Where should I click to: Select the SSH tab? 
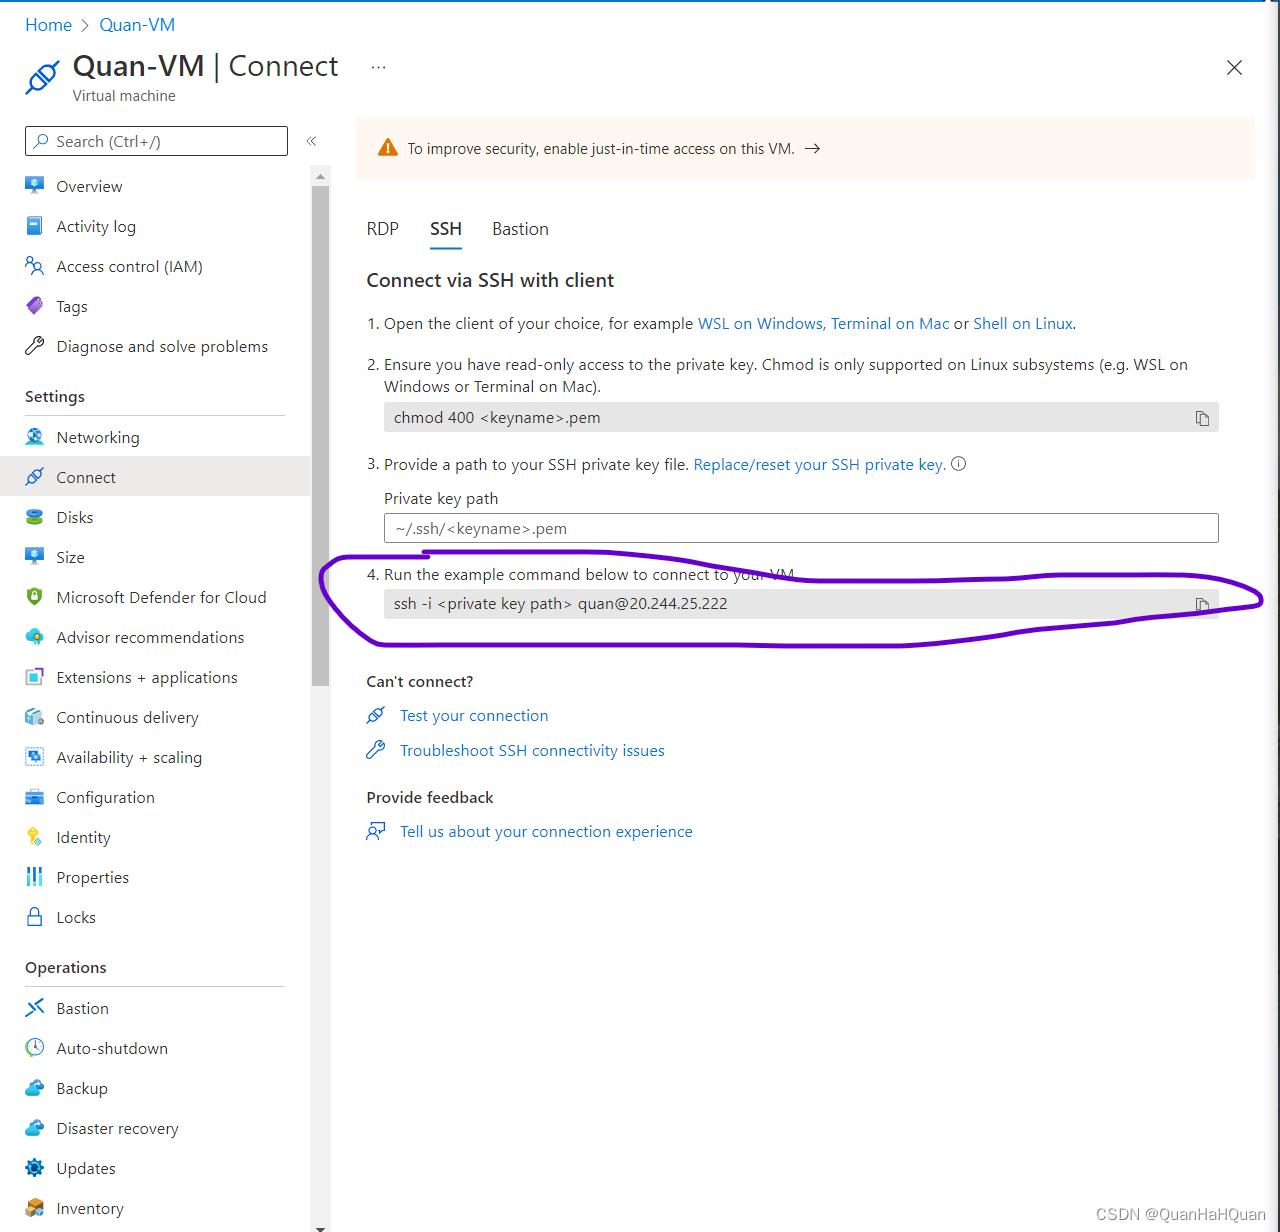[446, 229]
